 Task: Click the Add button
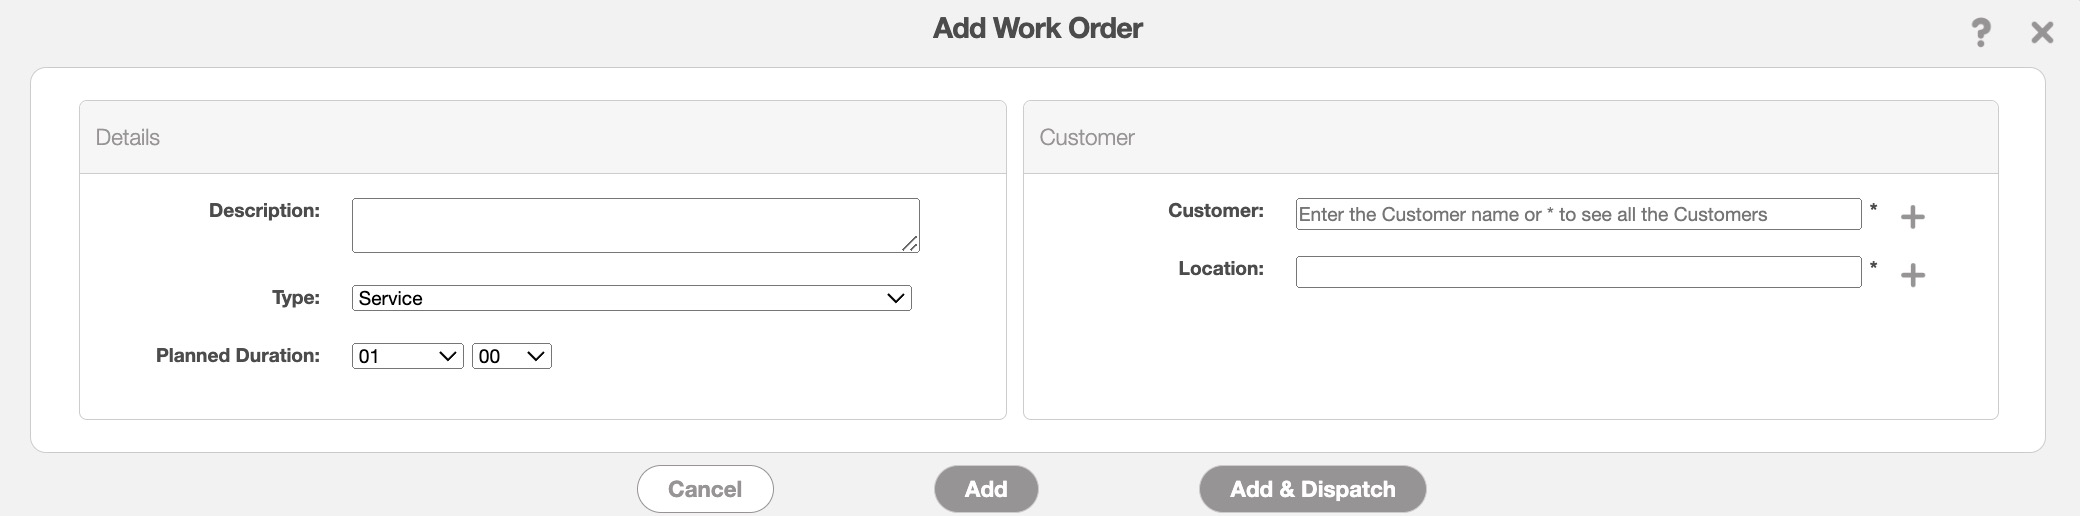986,489
